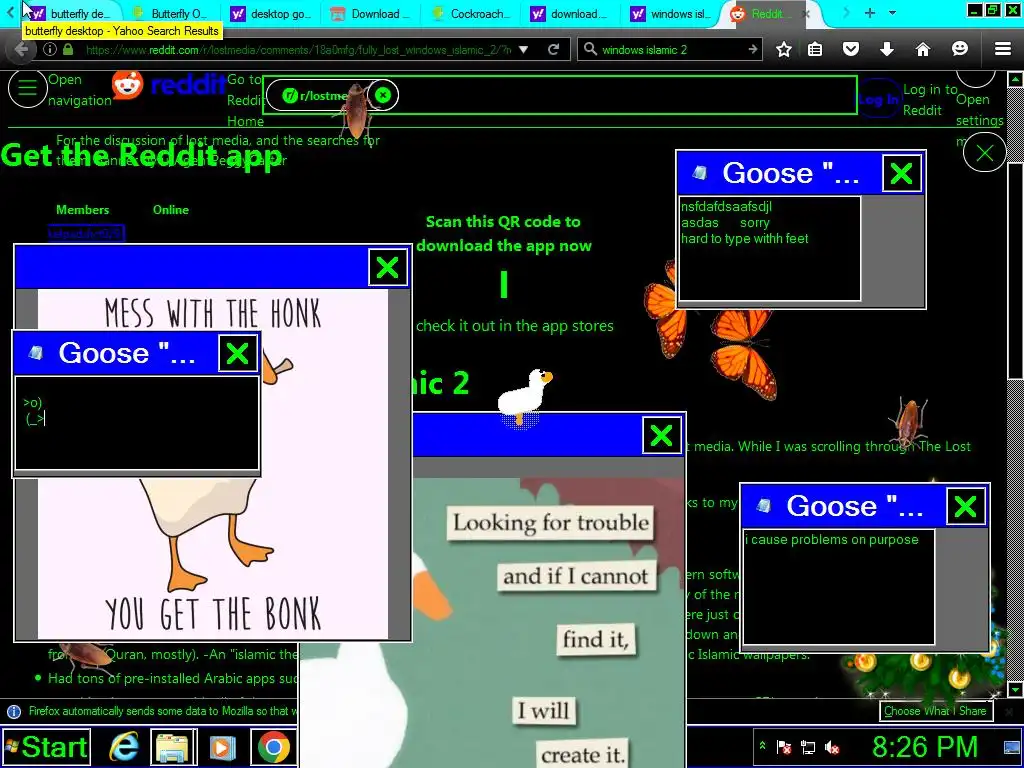Click the Log In button
Viewport: 1024px width, 768px height.
[878, 99]
